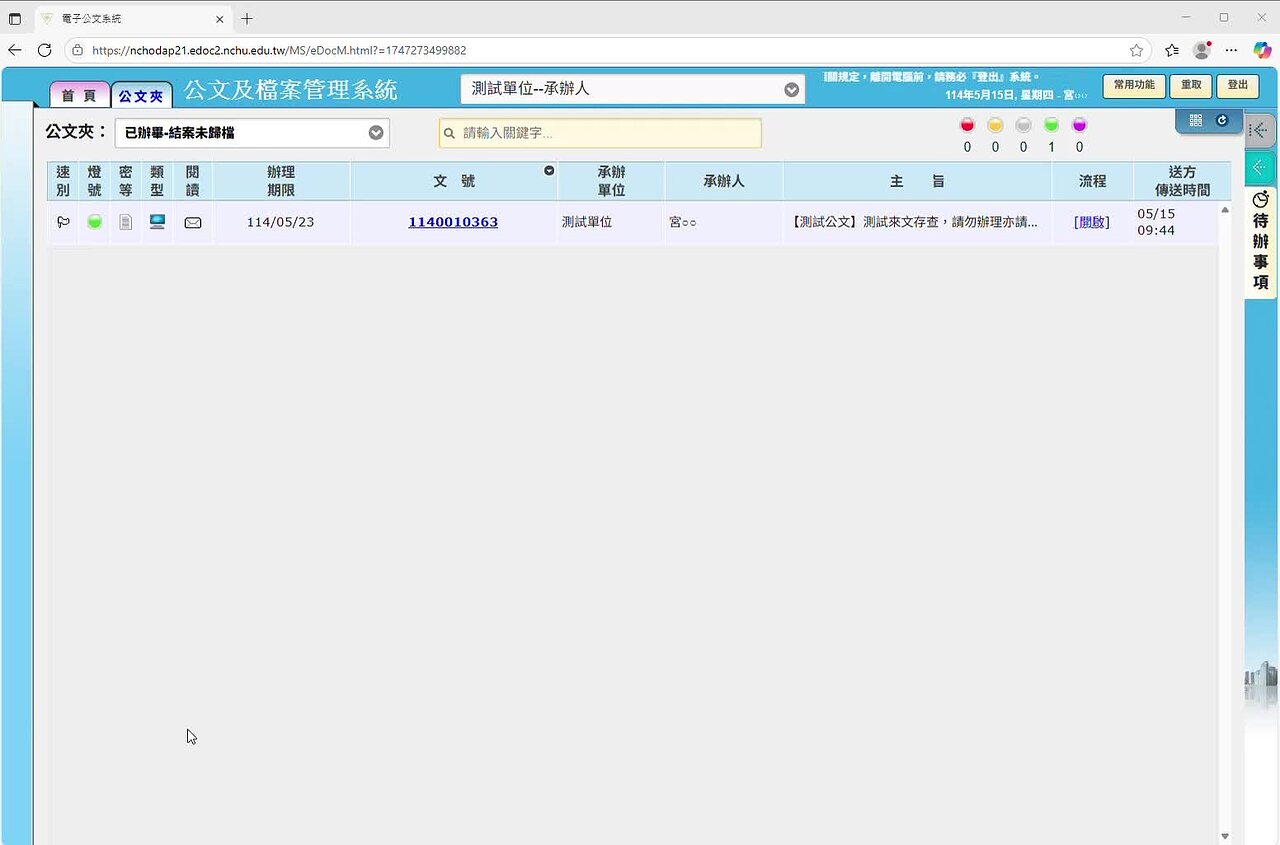Close the 電子公文系統 browser tab
This screenshot has width=1280, height=845.
click(220, 19)
